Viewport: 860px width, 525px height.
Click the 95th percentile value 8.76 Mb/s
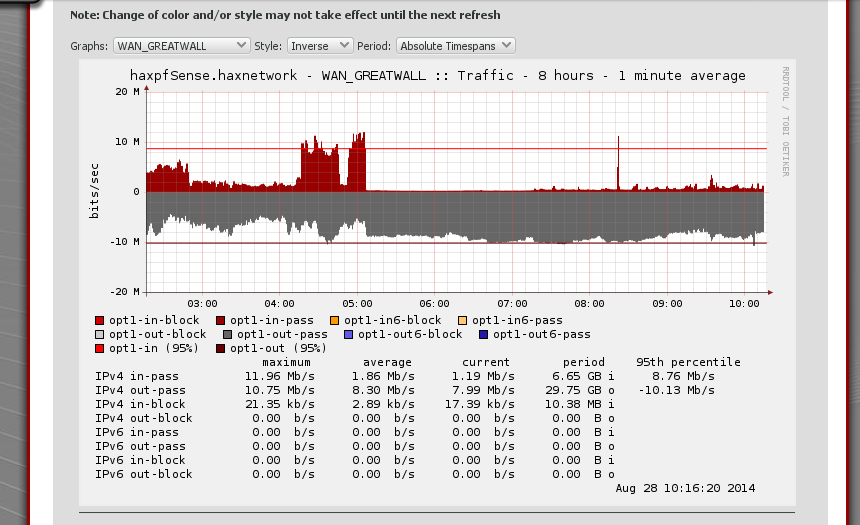click(x=683, y=376)
